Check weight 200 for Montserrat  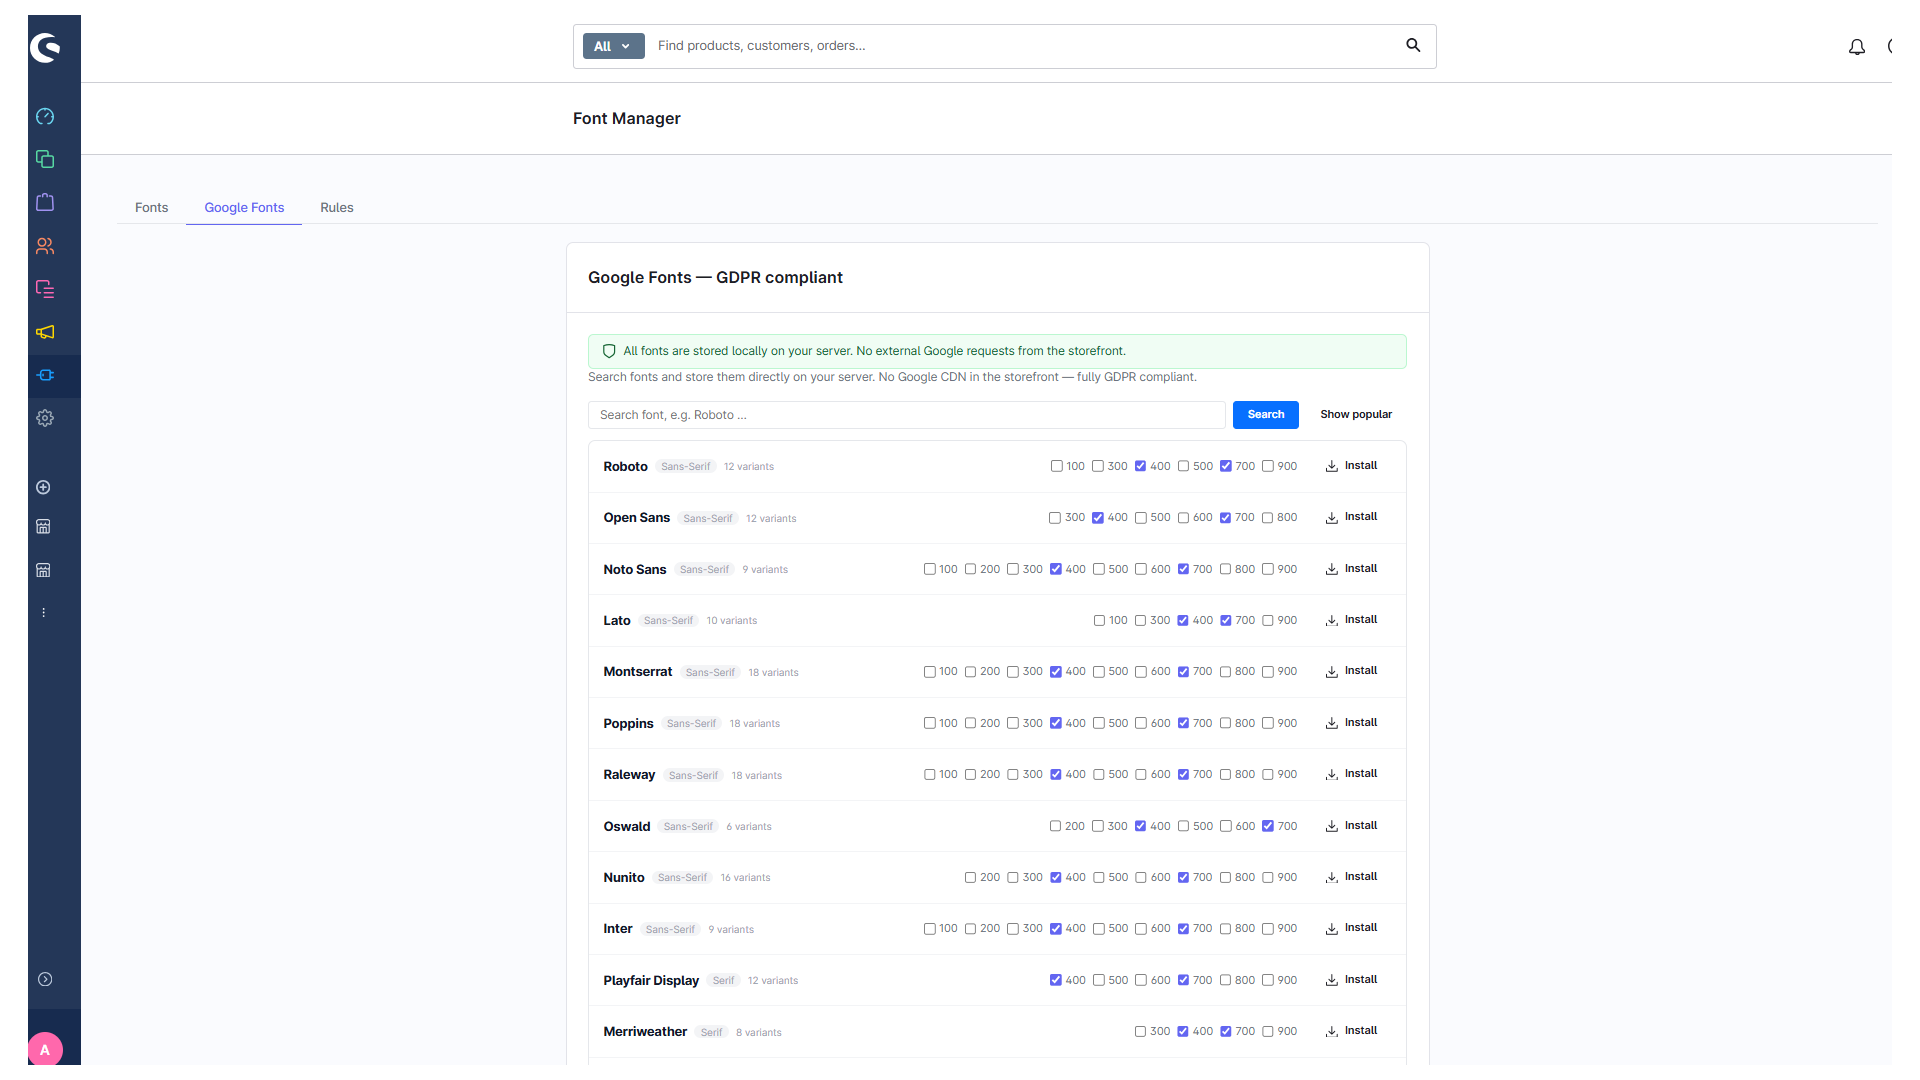point(971,672)
